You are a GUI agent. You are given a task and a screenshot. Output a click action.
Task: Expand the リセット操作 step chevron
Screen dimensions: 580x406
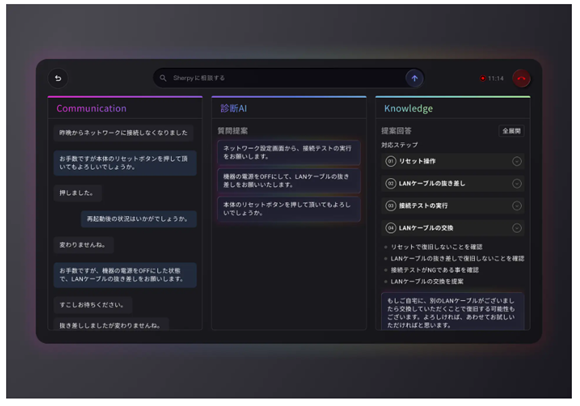pos(517,161)
